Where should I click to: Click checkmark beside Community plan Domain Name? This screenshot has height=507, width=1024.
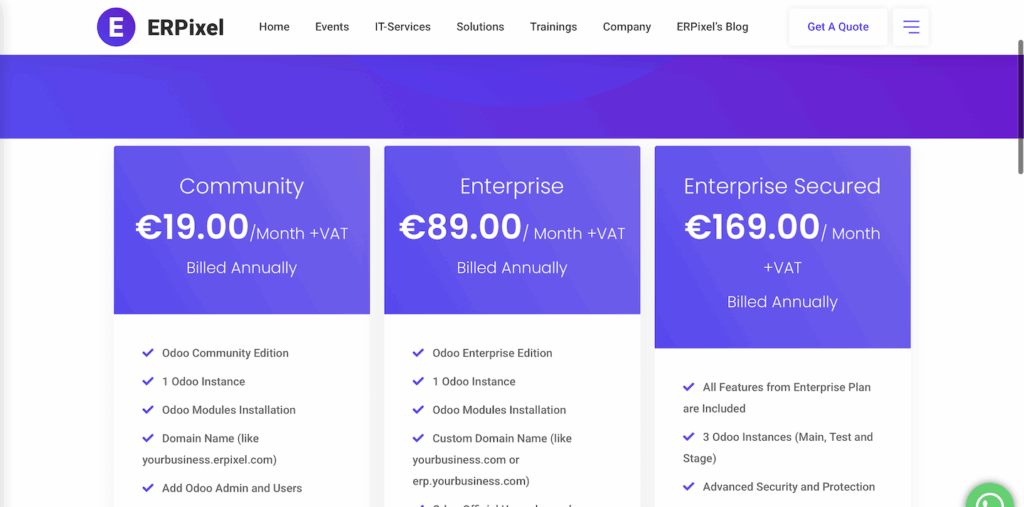pyautogui.click(x=148, y=438)
